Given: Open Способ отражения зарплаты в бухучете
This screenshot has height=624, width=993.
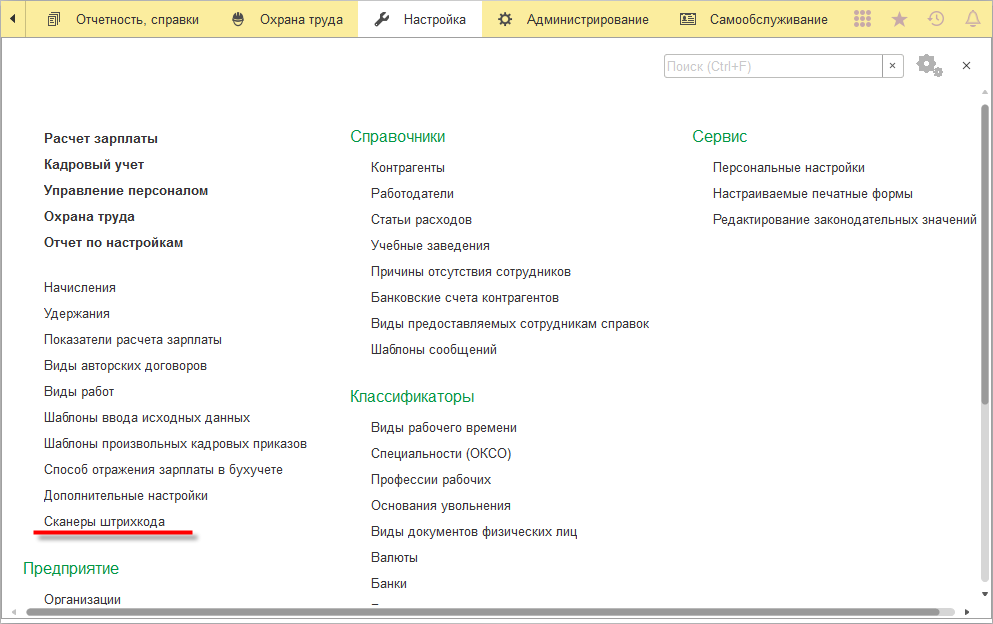Looking at the screenshot, I should [163, 469].
